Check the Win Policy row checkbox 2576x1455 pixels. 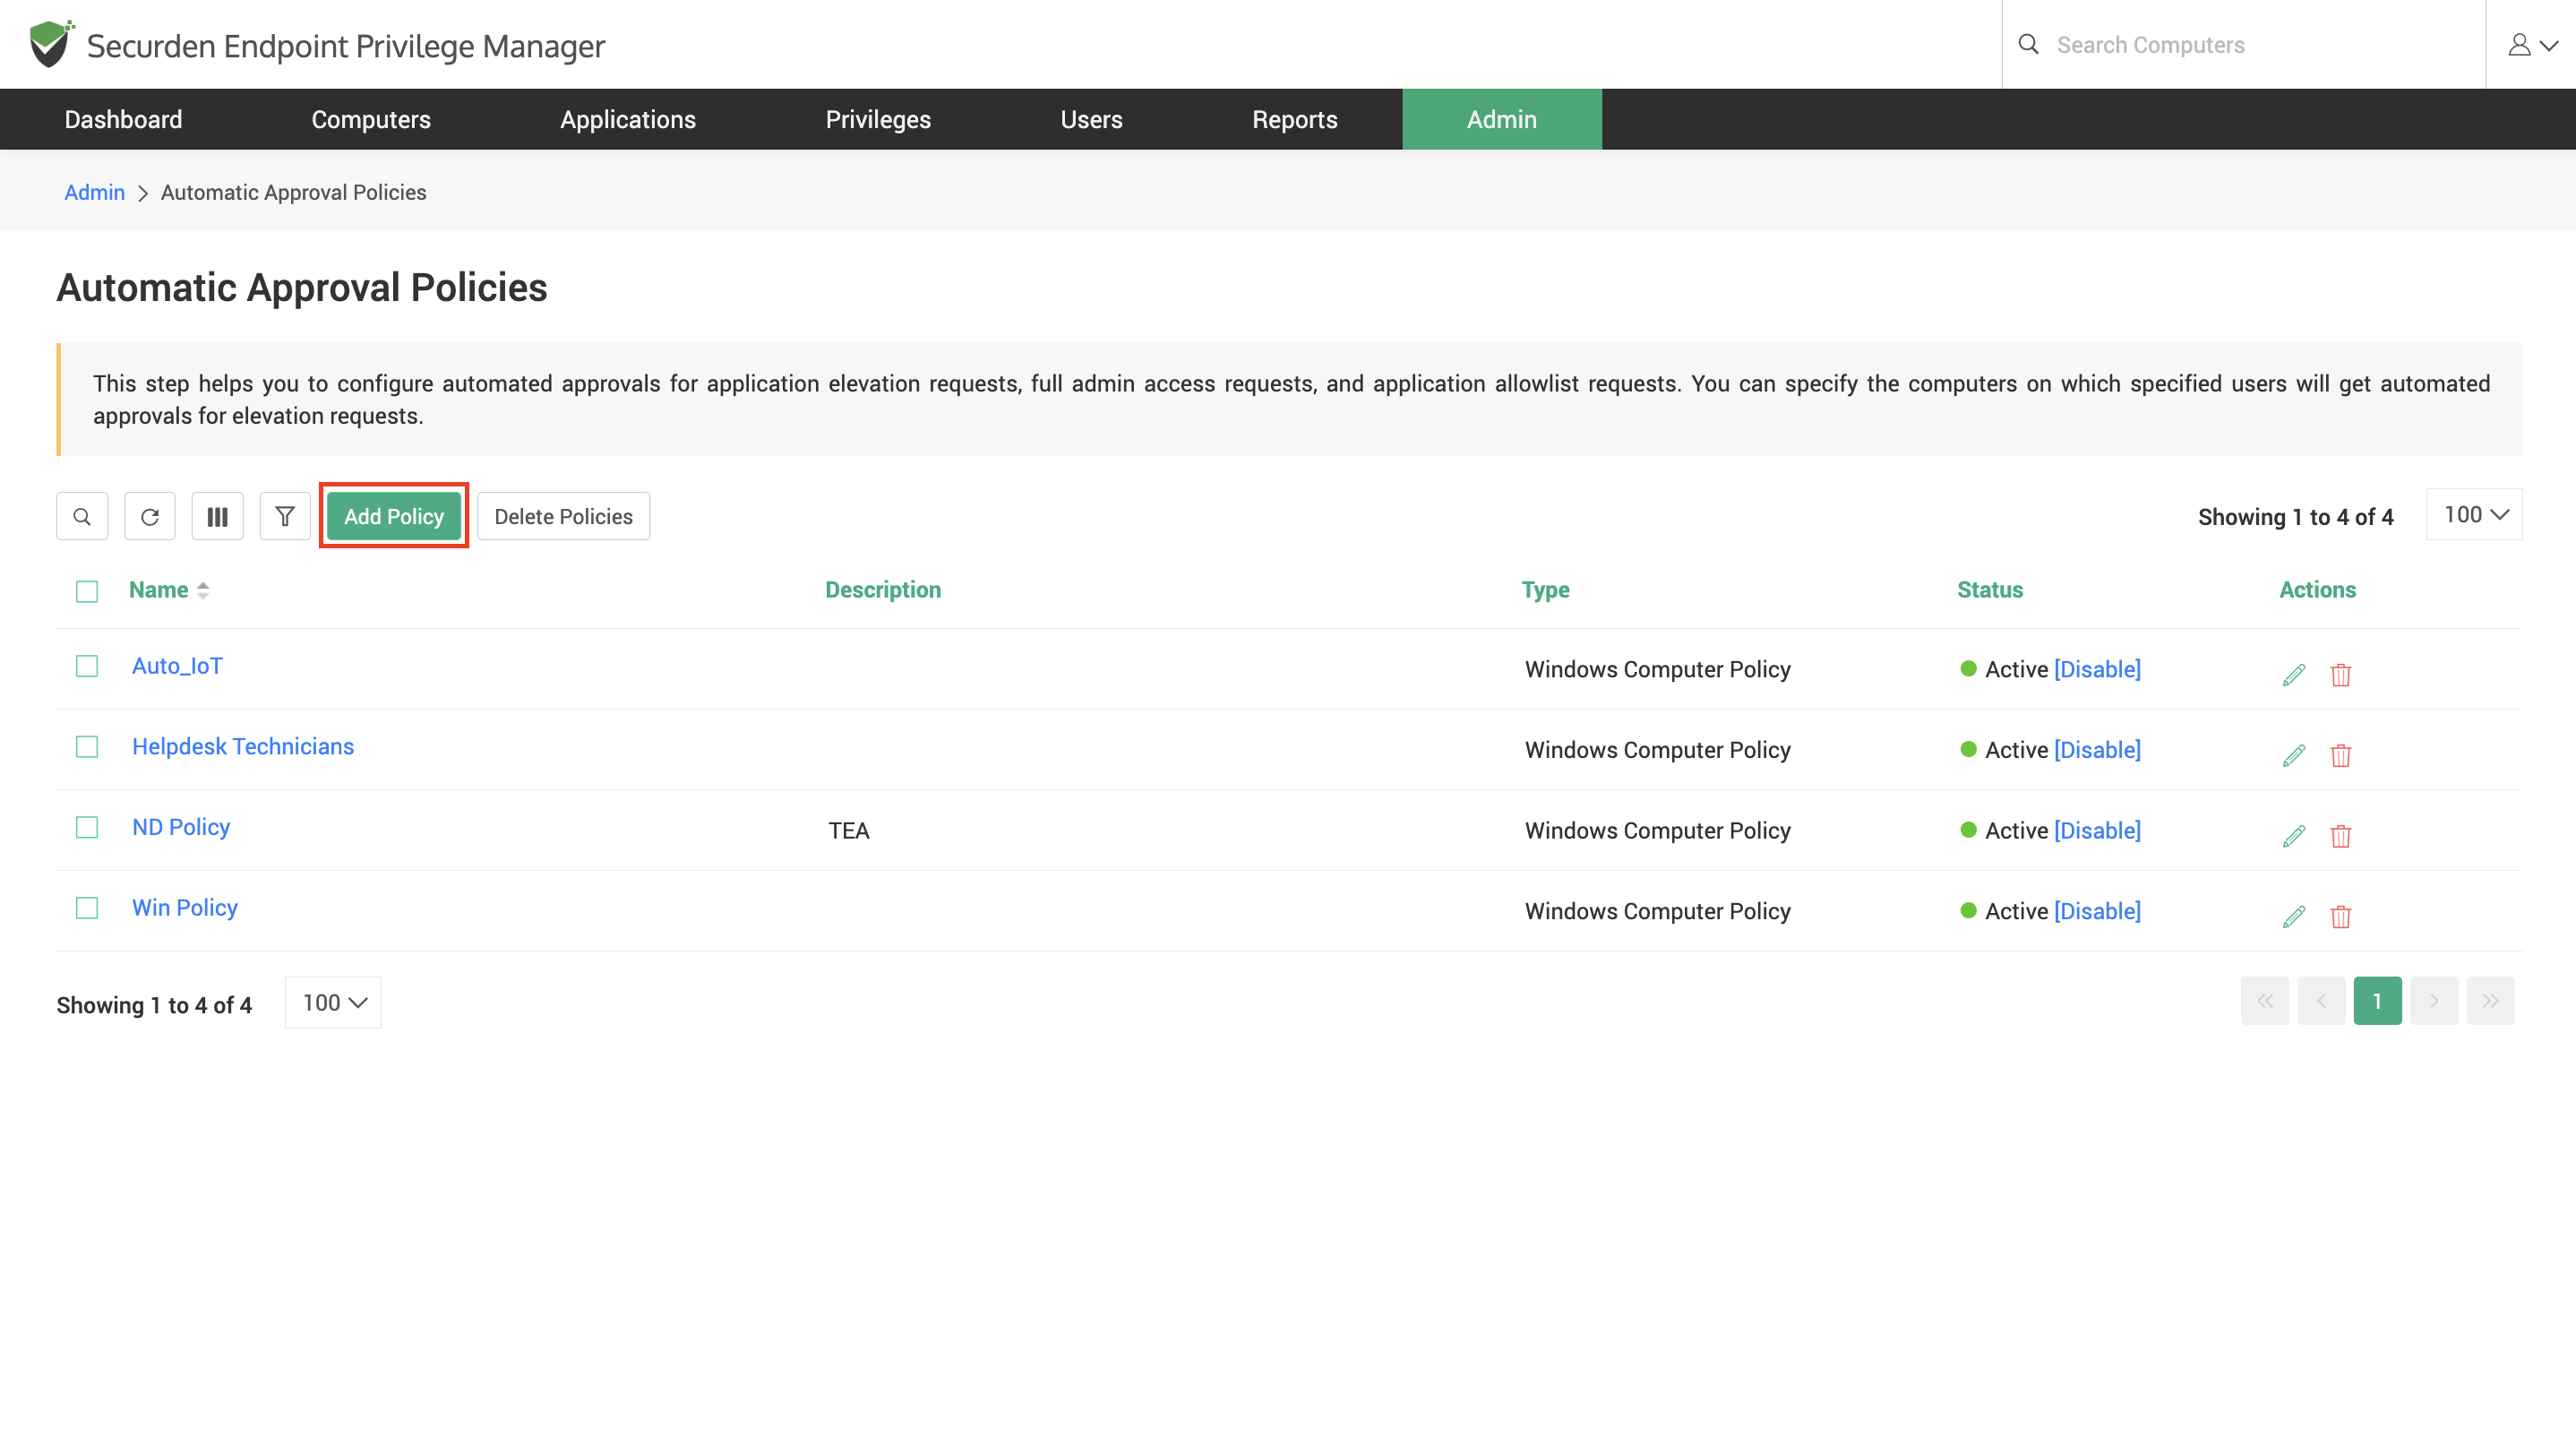(87, 908)
